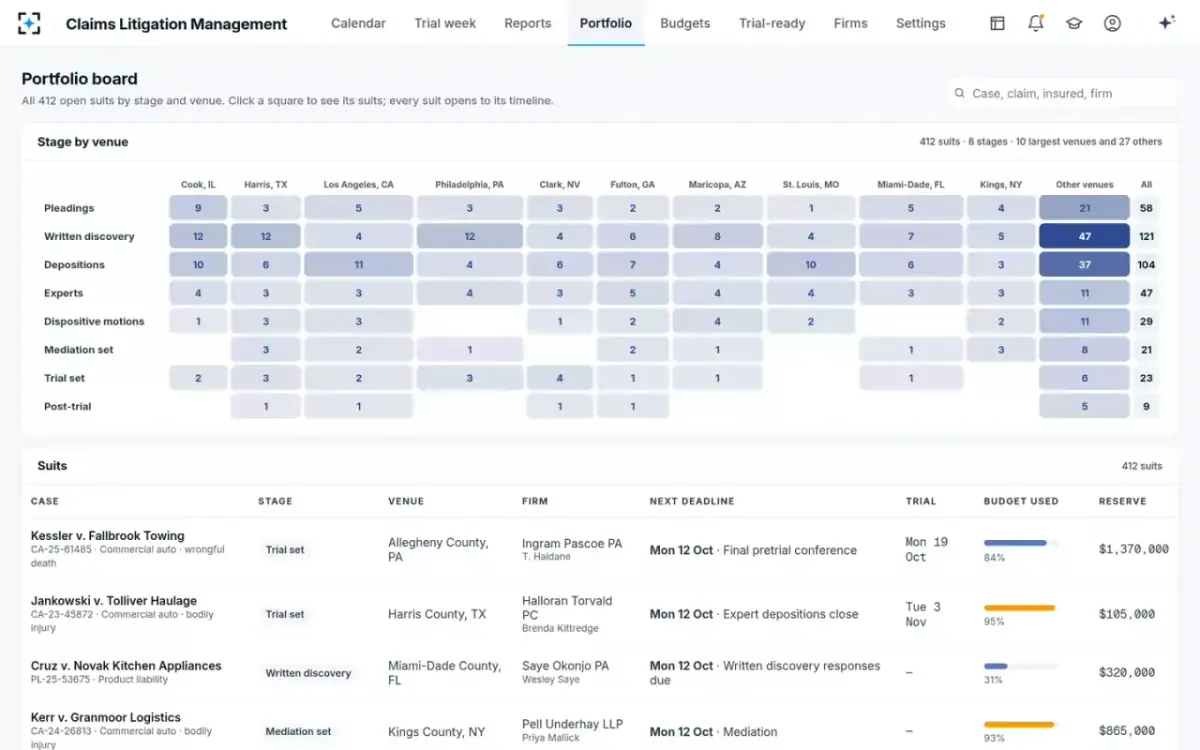Select Other venues Post-trial square showing 5

pyautogui.click(x=1085, y=406)
